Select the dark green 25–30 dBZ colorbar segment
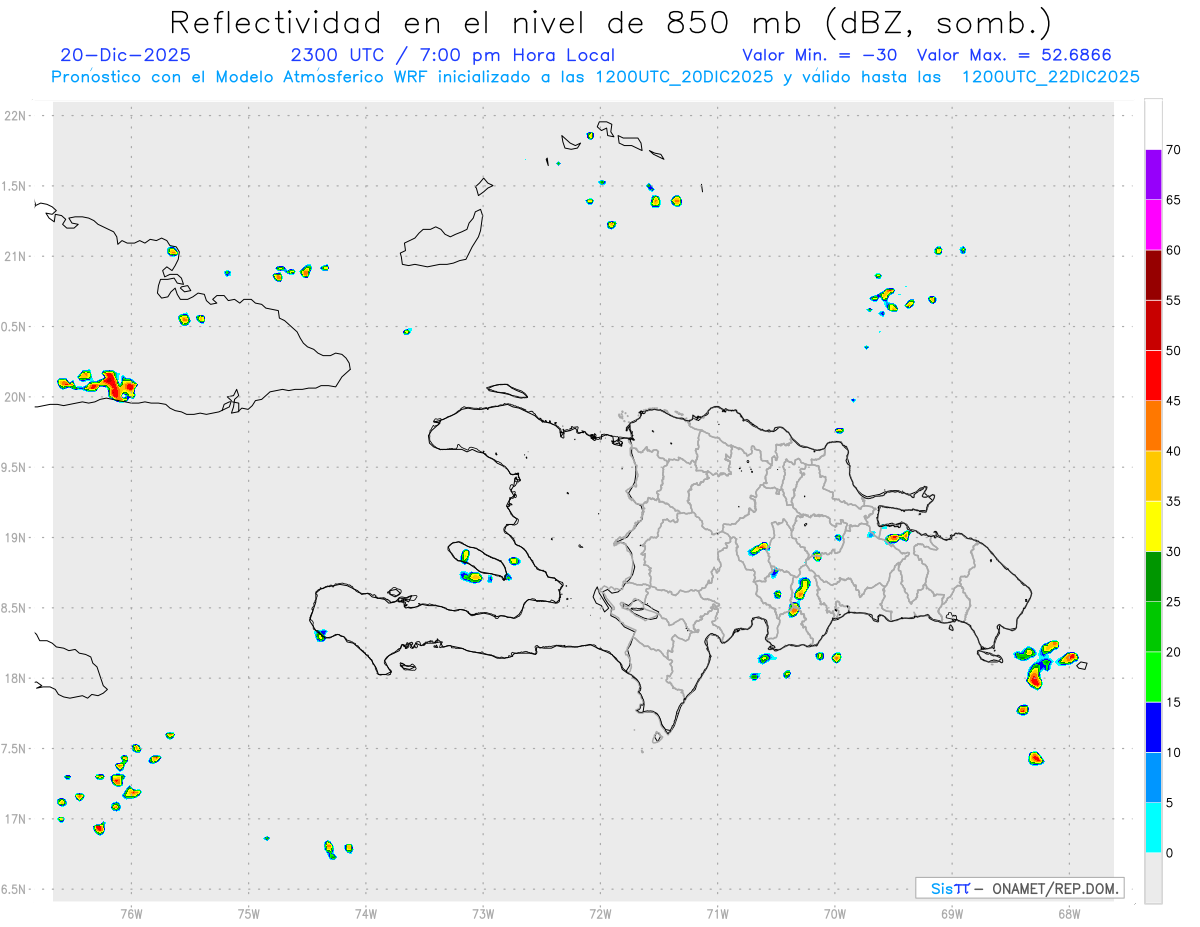 (1153, 577)
